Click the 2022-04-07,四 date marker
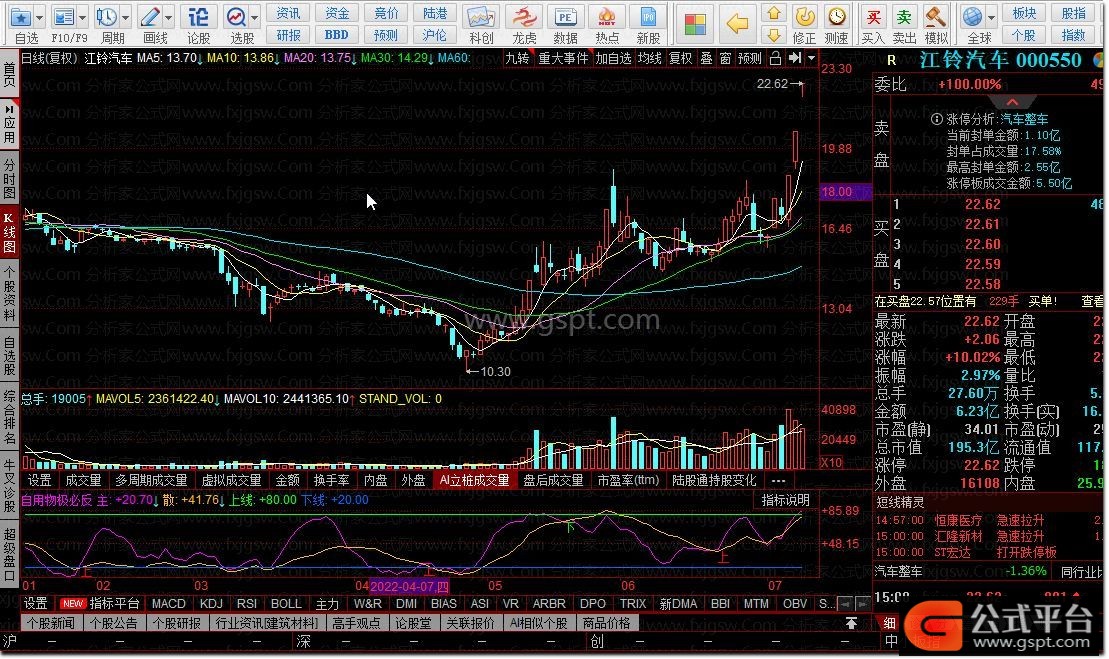This screenshot has height=659, width=1109. point(410,586)
